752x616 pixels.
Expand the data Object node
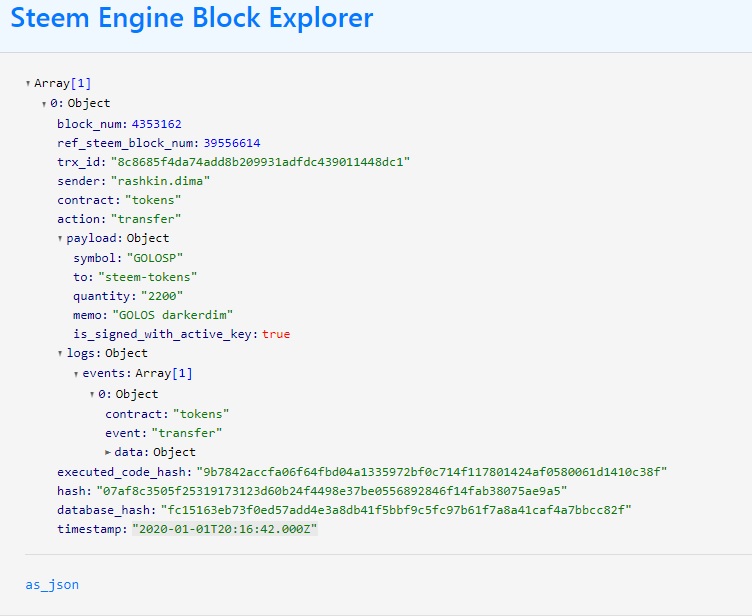point(108,452)
